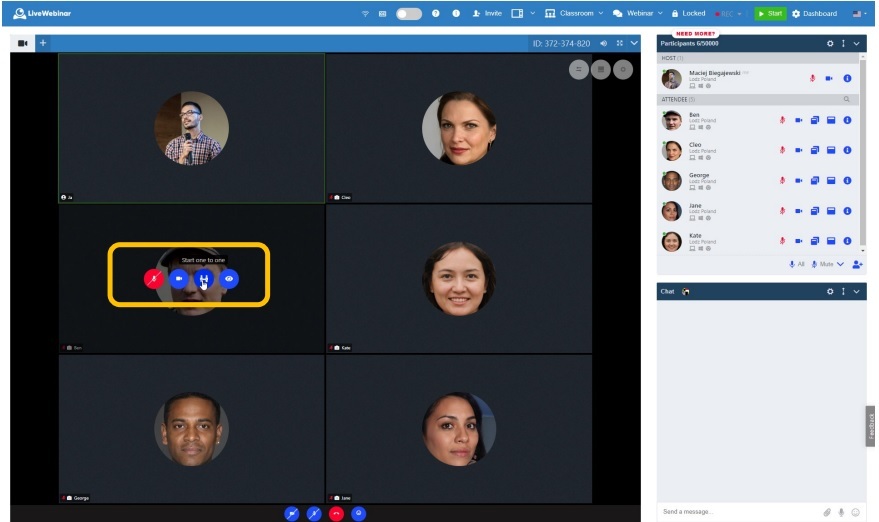Expand the Webinar dropdown in top bar

pos(638,14)
